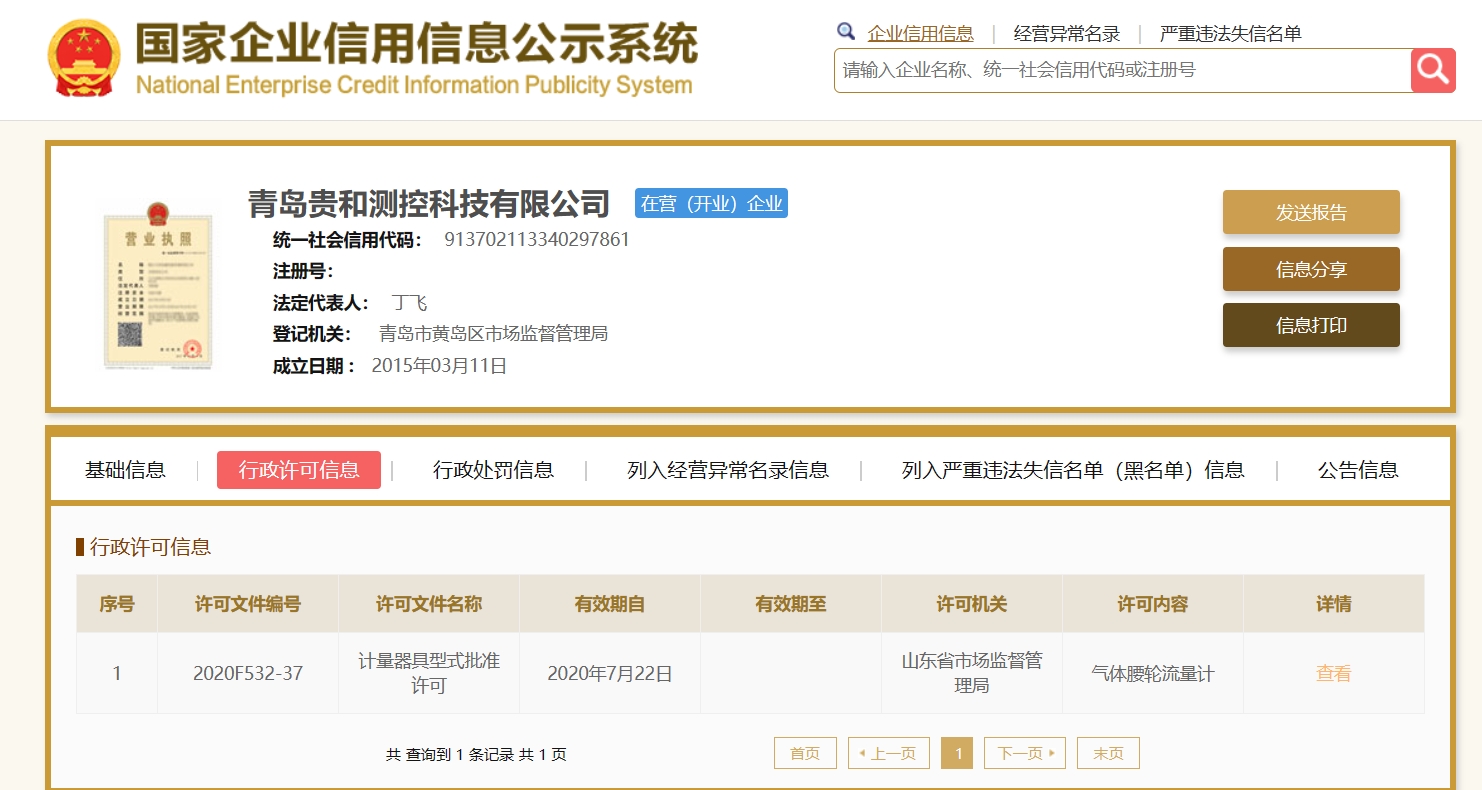Open the 列入严重违法失信名单（黑名单）信息 tab
The height and width of the screenshot is (790, 1482).
tap(1073, 470)
